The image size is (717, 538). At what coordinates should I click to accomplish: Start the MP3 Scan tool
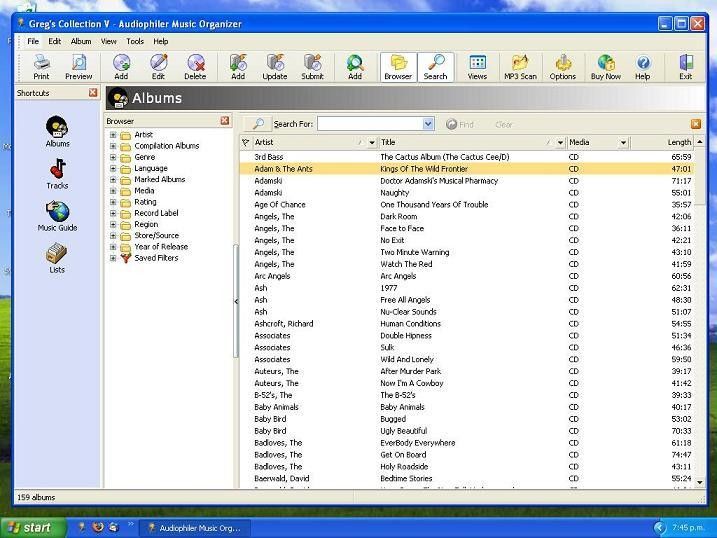tap(520, 67)
